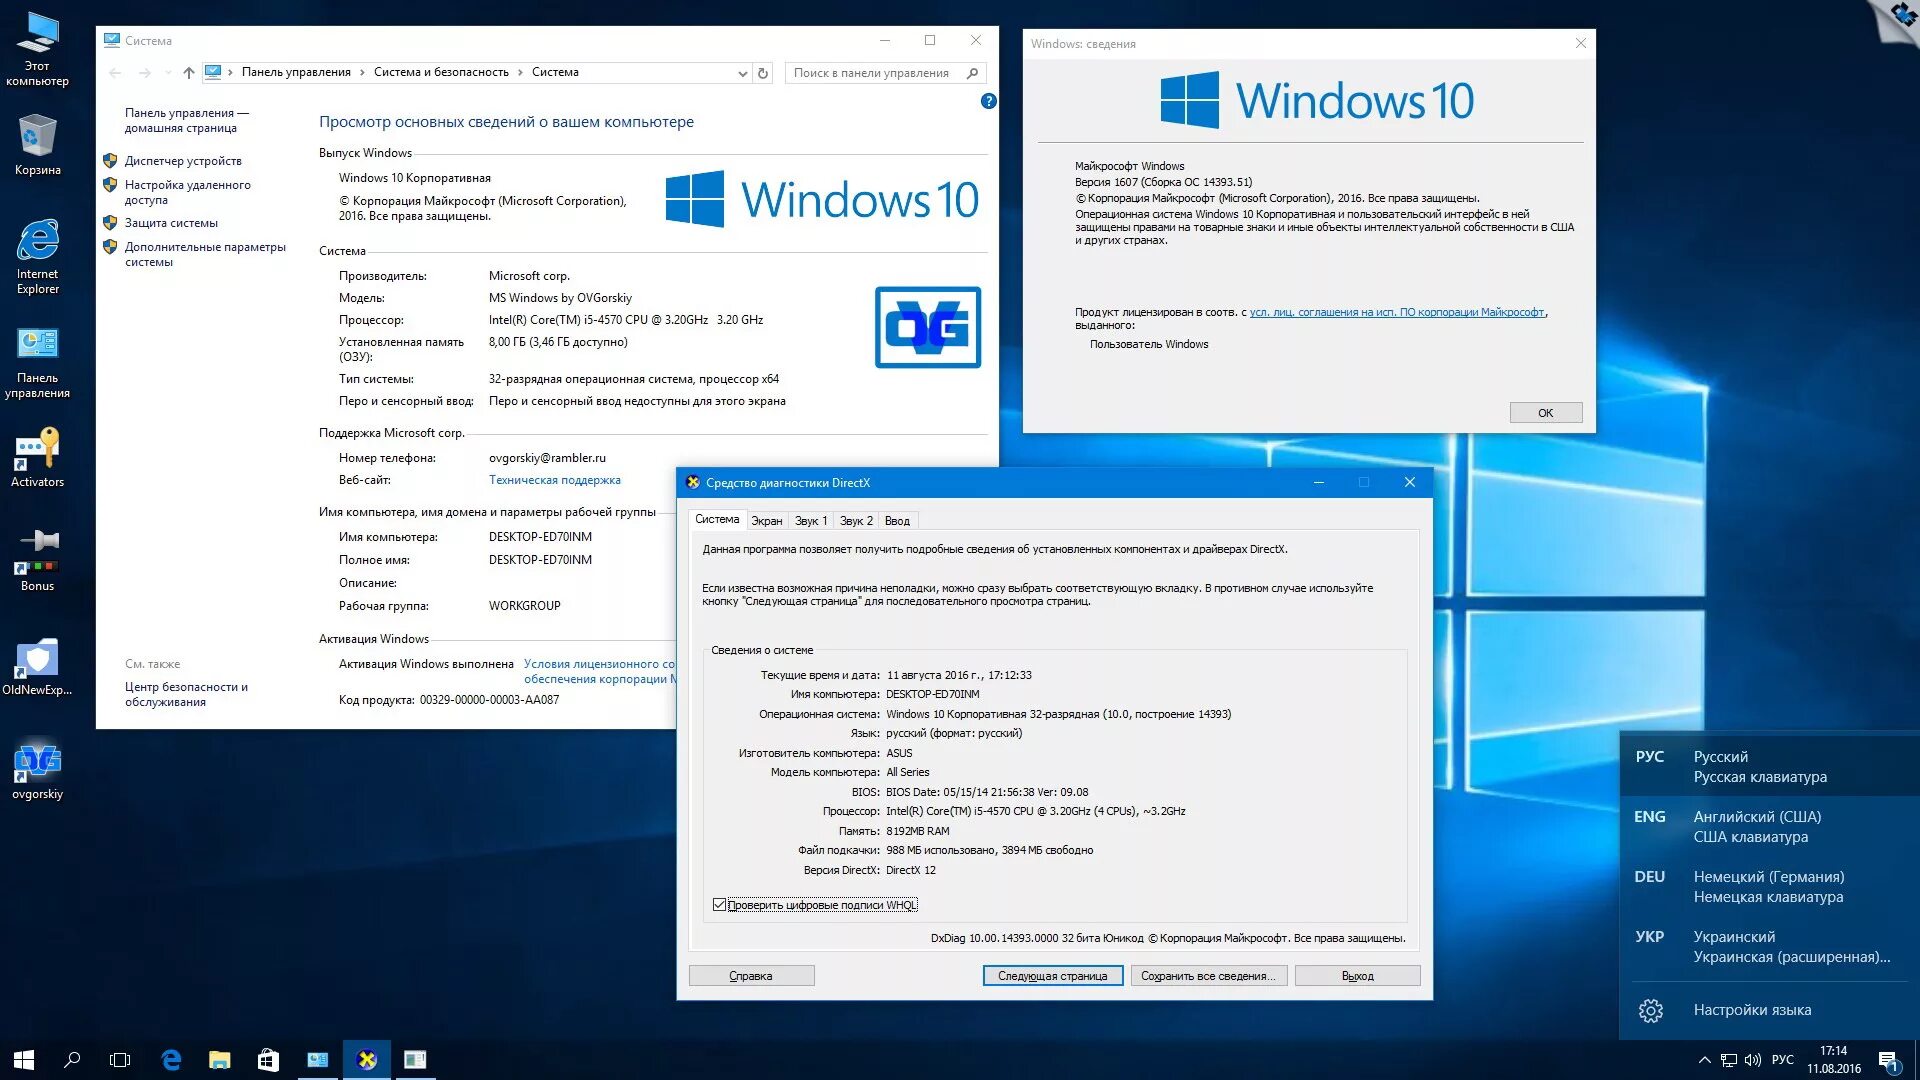Click the Следующая страница button
The height and width of the screenshot is (1080, 1920).
[1052, 976]
